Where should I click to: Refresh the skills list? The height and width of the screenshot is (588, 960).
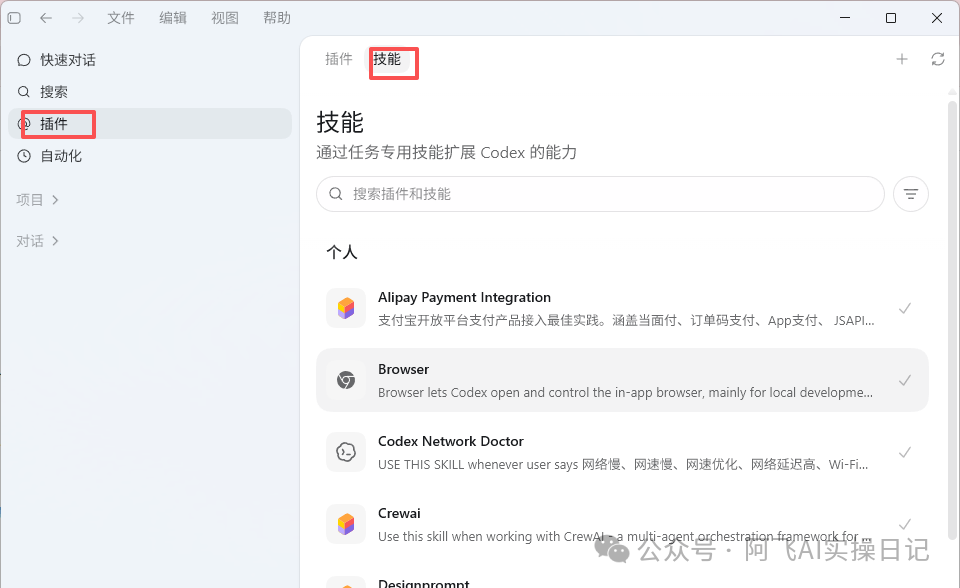click(x=938, y=59)
